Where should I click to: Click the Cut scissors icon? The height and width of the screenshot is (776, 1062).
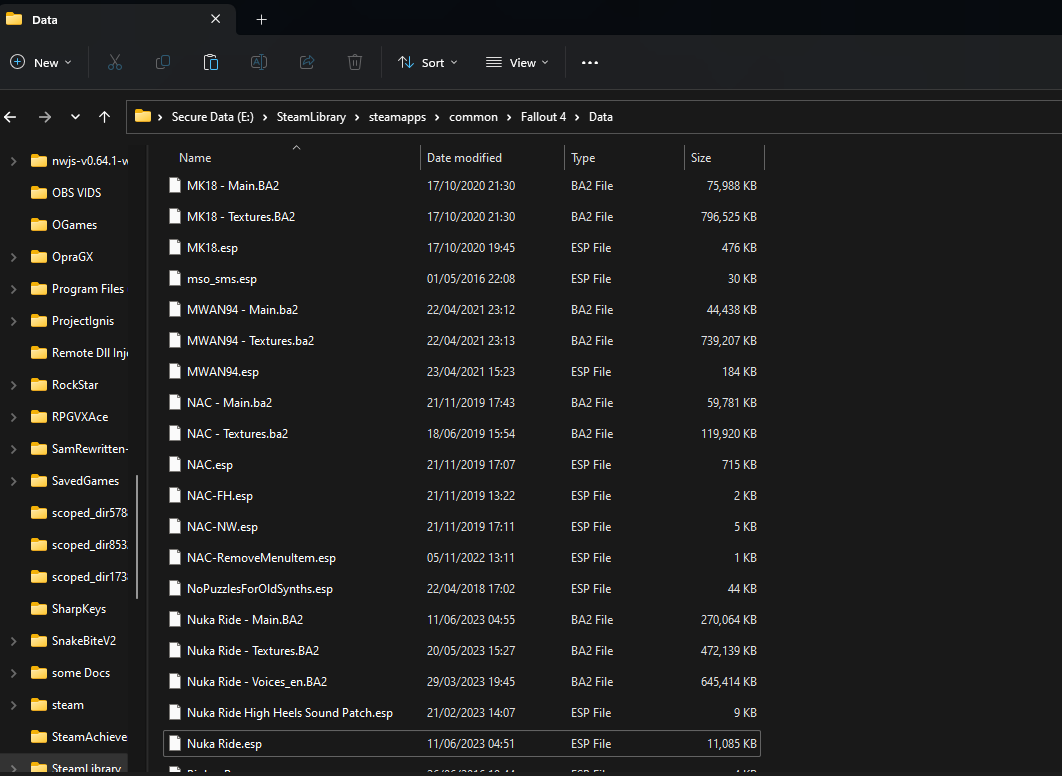[x=114, y=62]
